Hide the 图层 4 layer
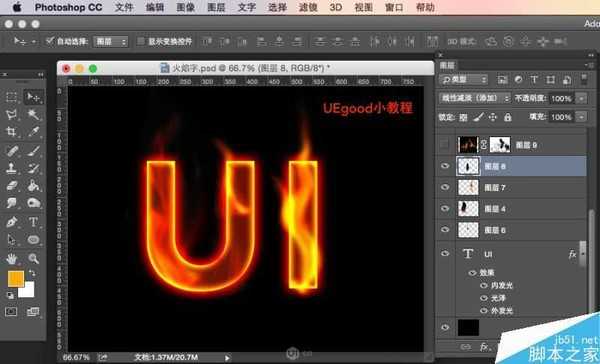 pos(445,208)
